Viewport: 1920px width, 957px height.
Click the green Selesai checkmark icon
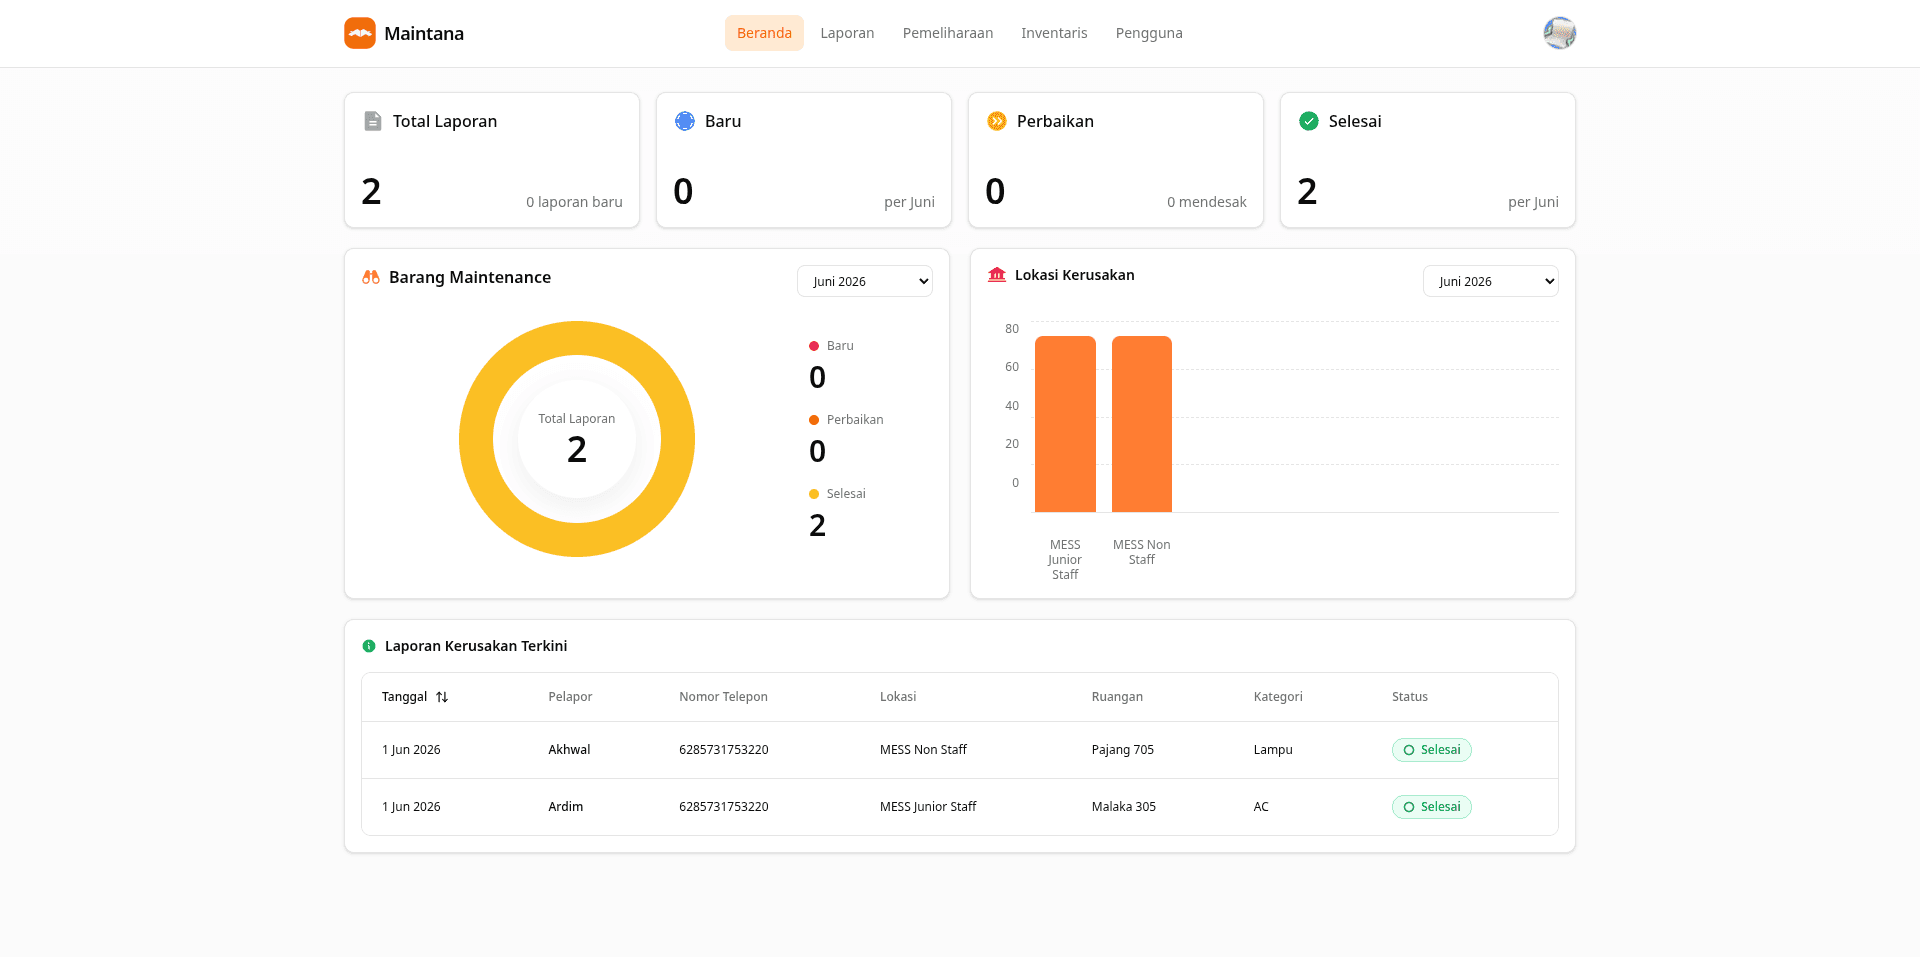1309,121
